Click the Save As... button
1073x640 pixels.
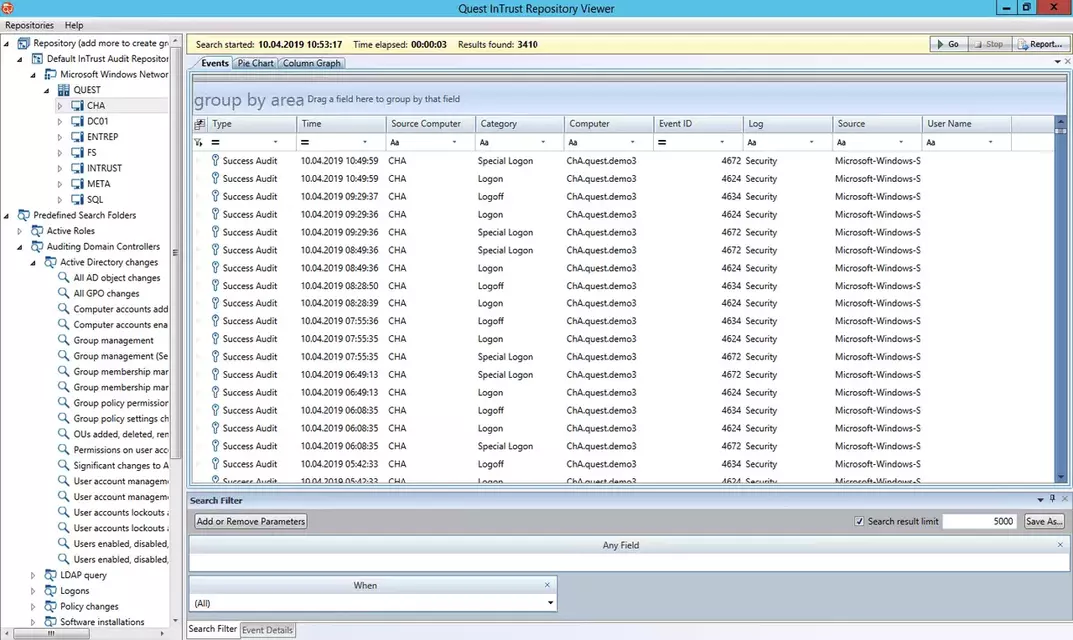click(x=1044, y=521)
